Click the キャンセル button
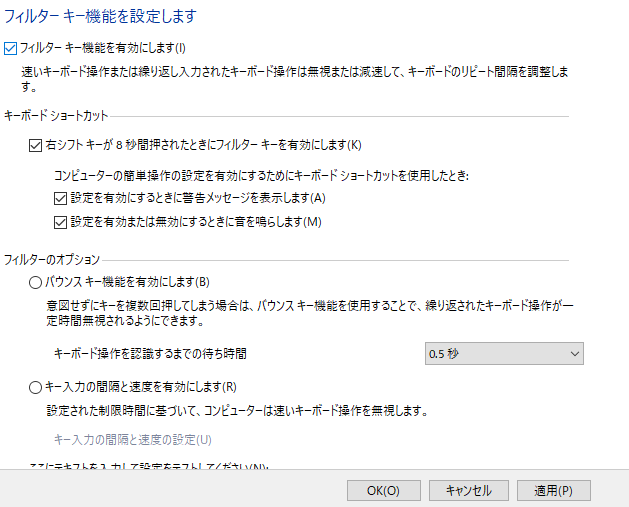 [468, 490]
